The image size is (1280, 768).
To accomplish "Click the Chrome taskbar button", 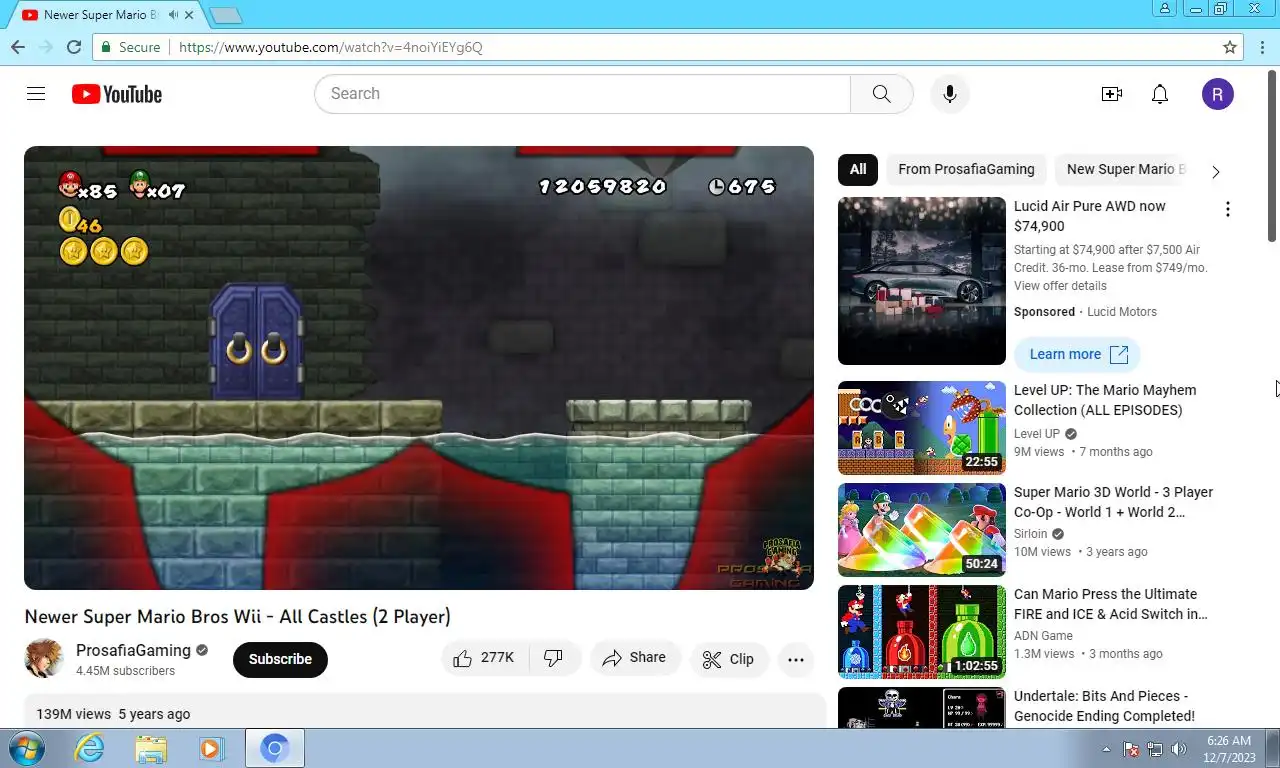I will pos(275,748).
